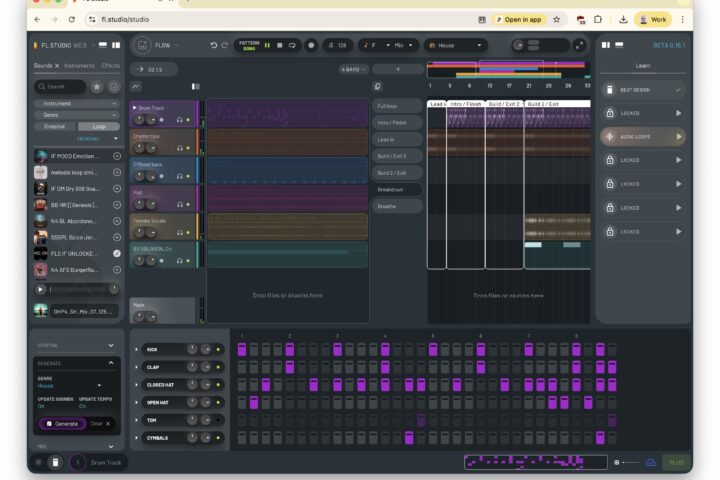Viewport: 720px width, 480px height.
Task: Toggle the first KICK step in bar 1
Action: [242, 350]
